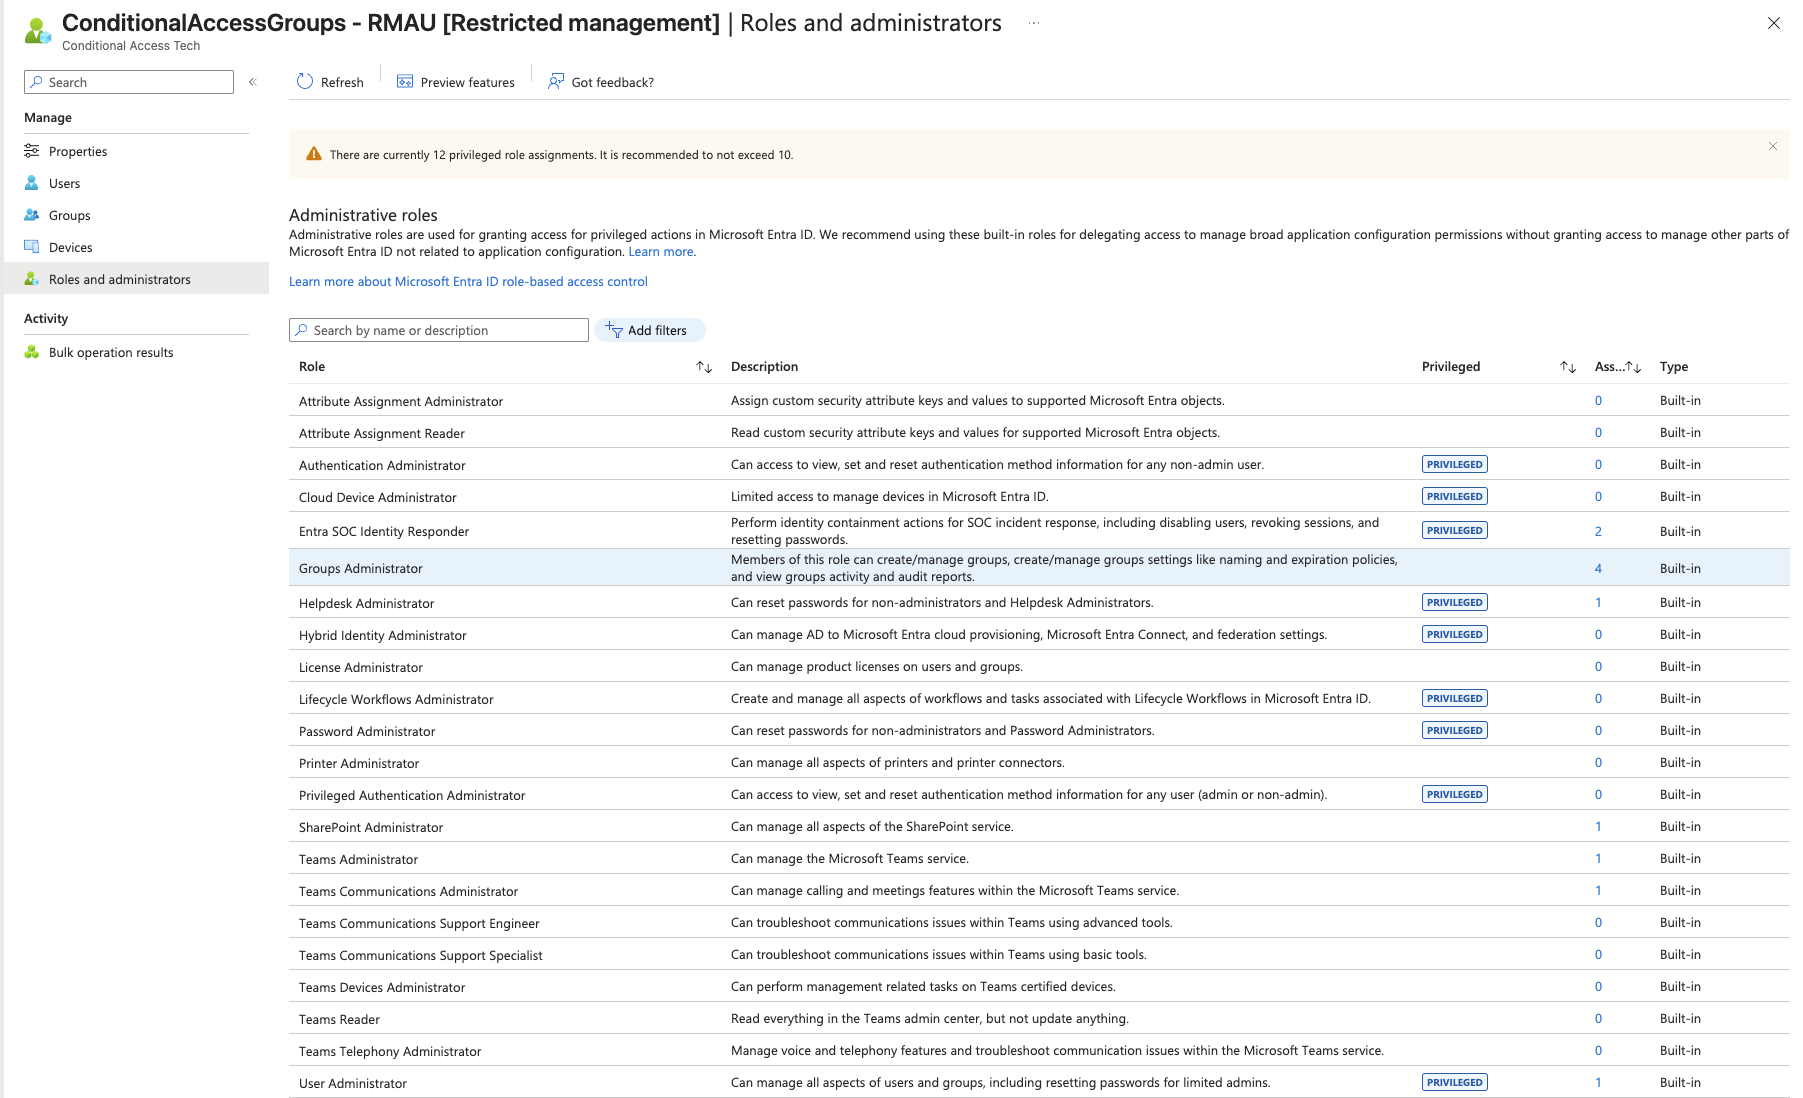Open Teams Communications Support Specialist role
The height and width of the screenshot is (1098, 1803).
point(420,955)
